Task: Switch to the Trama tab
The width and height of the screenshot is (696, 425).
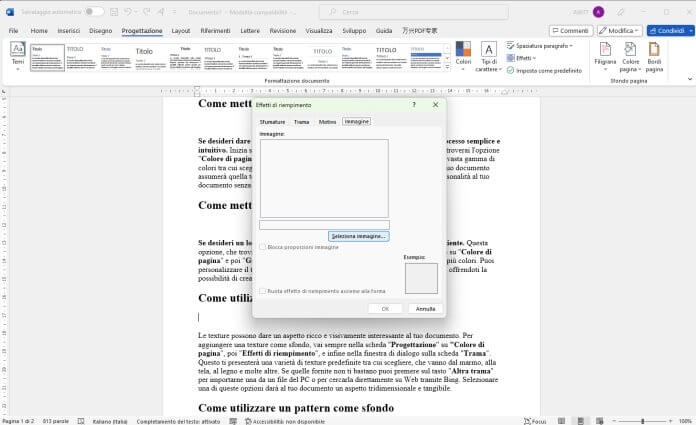Action: point(301,122)
